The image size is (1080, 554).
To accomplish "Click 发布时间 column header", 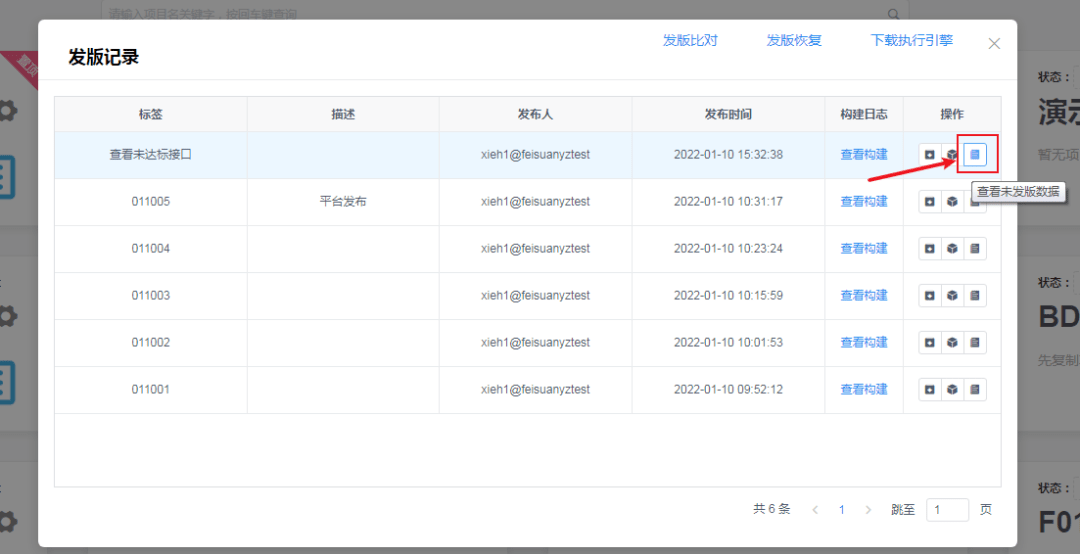I will [x=728, y=114].
